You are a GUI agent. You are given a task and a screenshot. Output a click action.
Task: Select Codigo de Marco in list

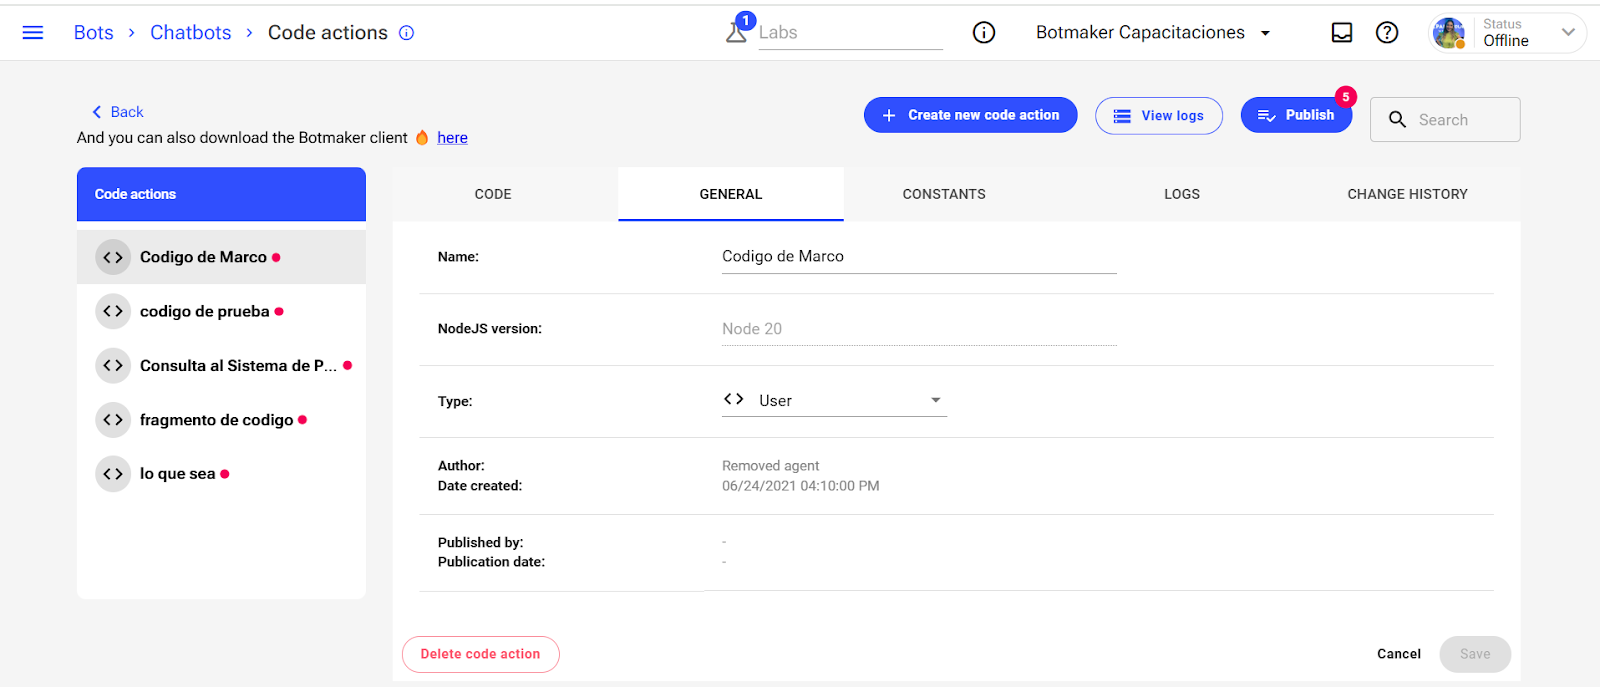(221, 257)
